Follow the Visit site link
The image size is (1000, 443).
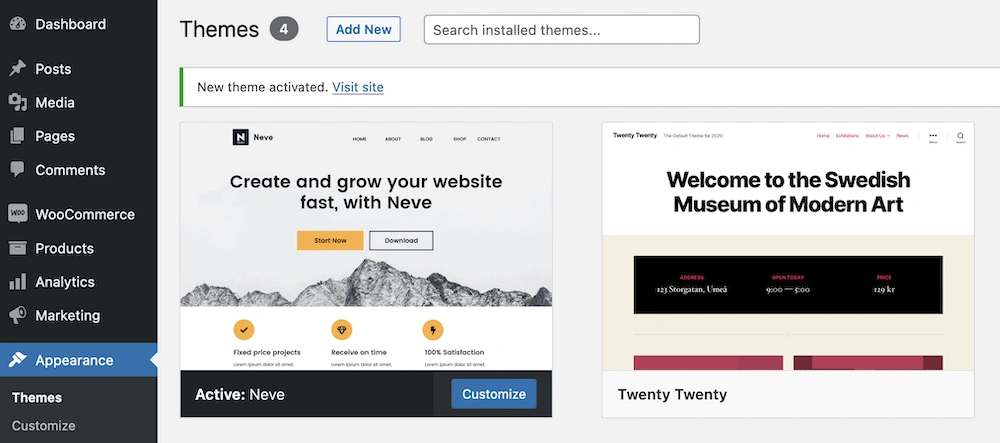358,87
